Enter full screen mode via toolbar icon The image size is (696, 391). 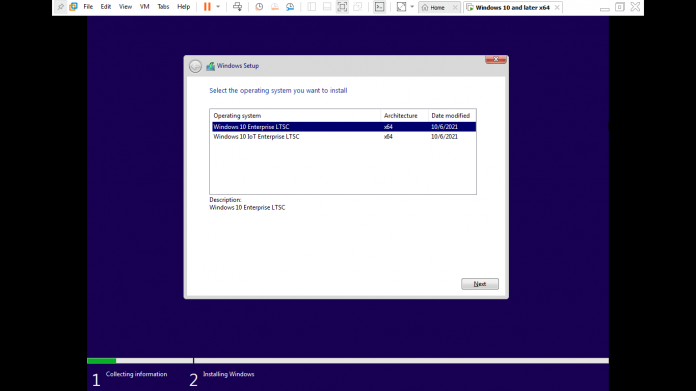[342, 7]
